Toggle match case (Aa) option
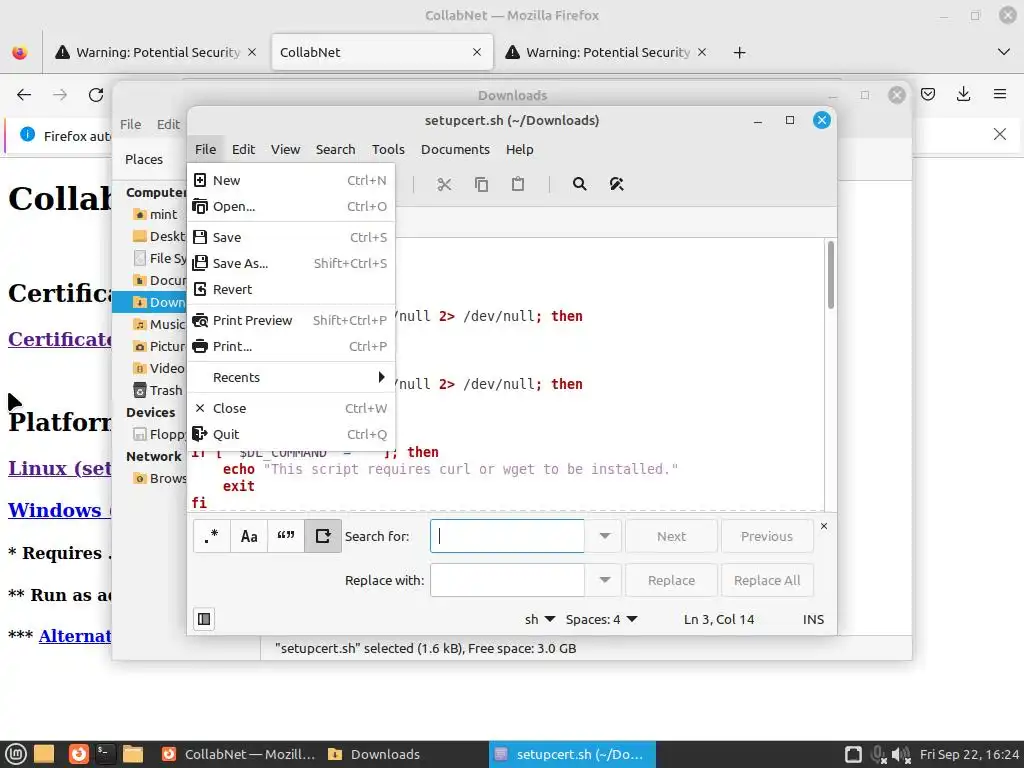This screenshot has height=768, width=1024. [249, 536]
